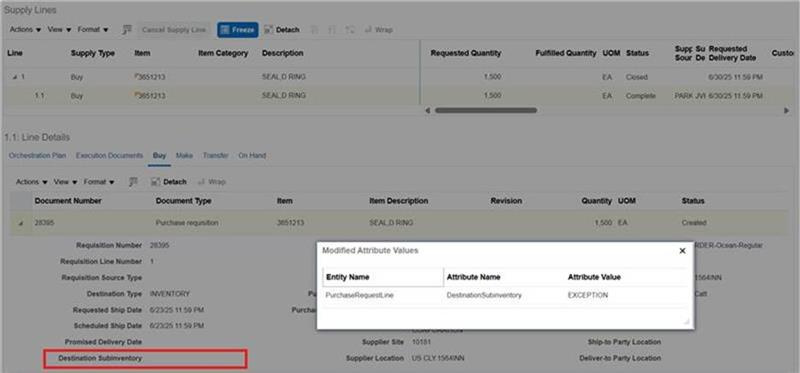This screenshot has height=373, width=800.
Task: Switch to the On Hand tab
Action: [252, 155]
